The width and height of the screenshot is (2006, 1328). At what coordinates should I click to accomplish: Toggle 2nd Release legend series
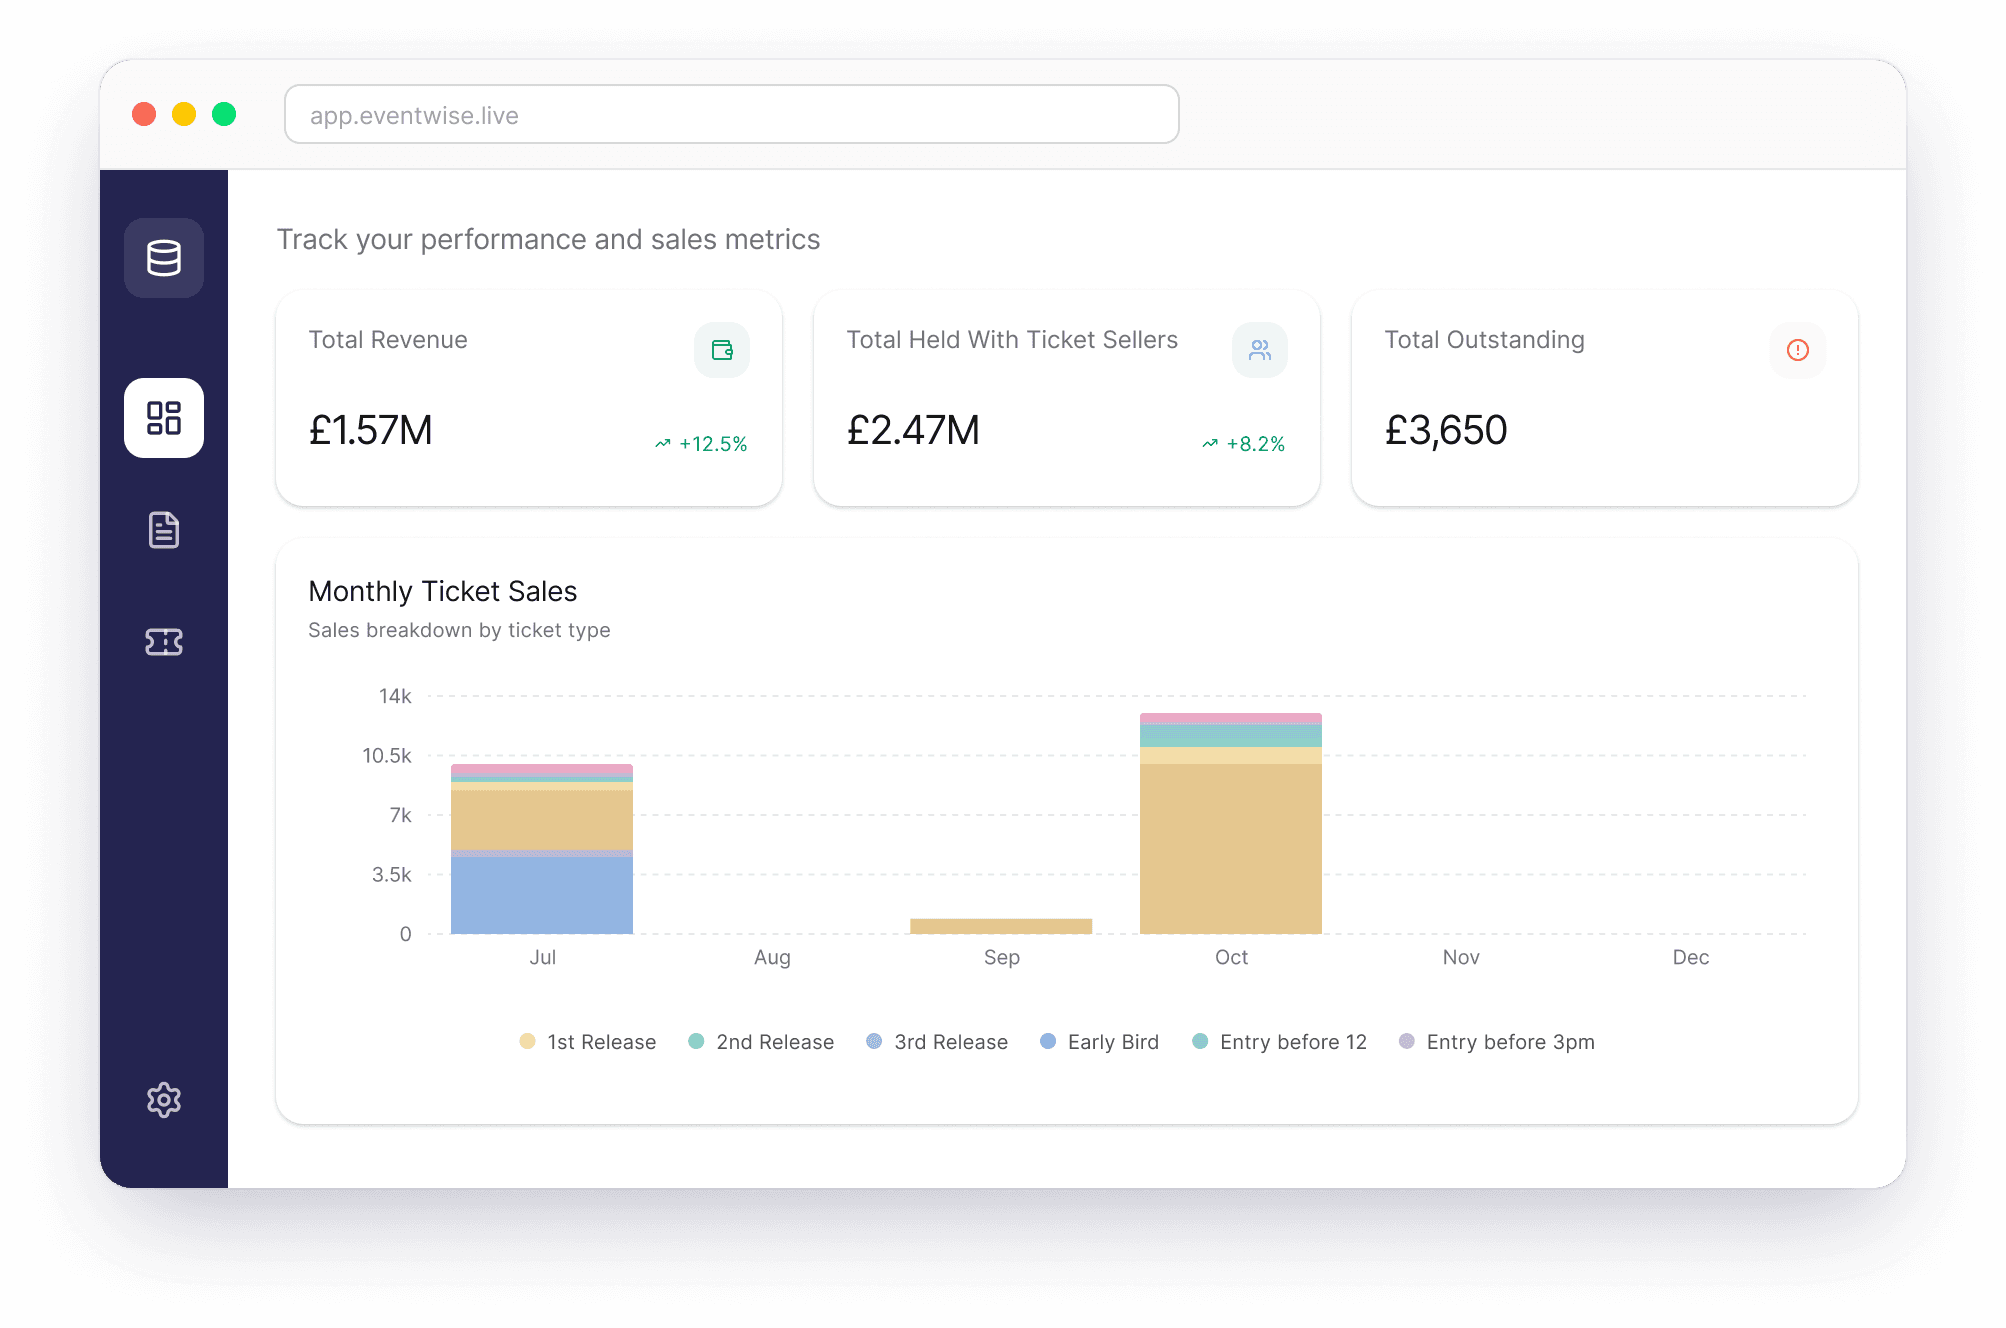pyautogui.click(x=762, y=1042)
